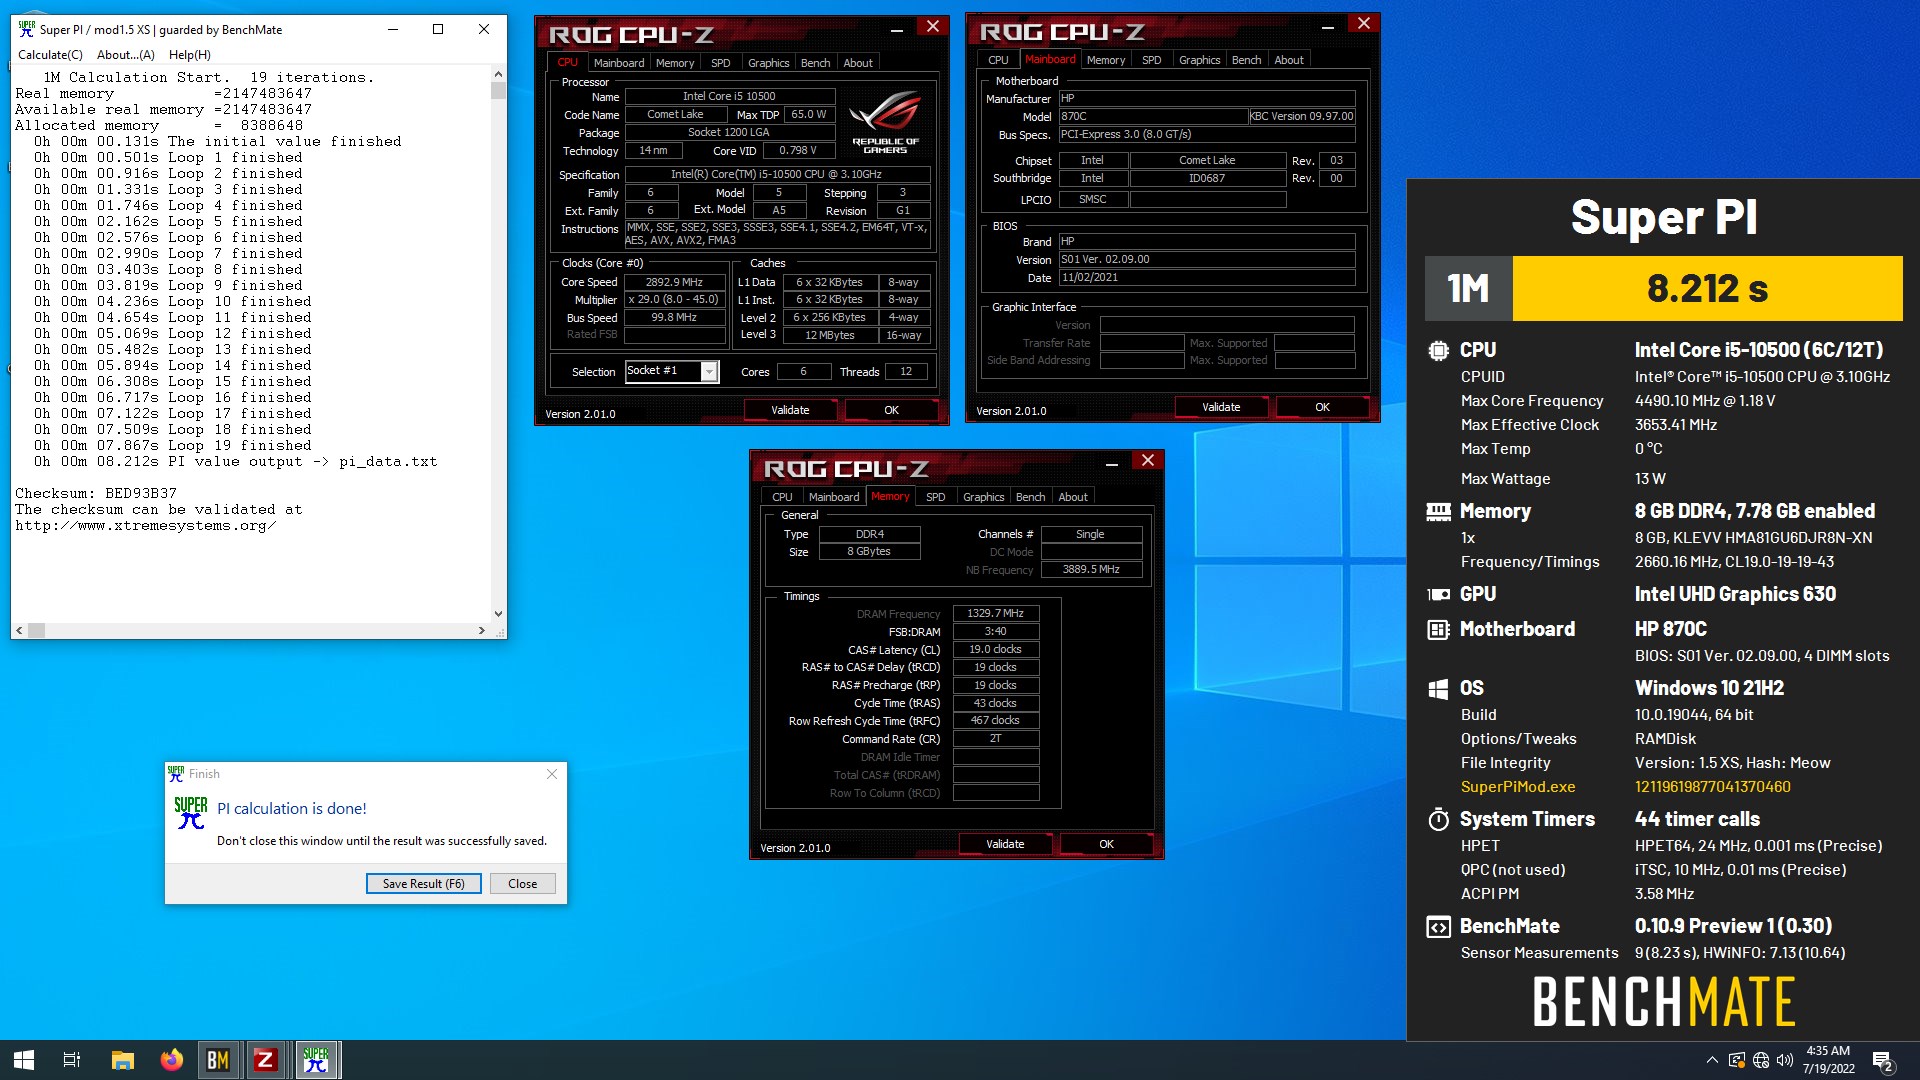Image resolution: width=1920 pixels, height=1080 pixels.
Task: Show hidden system tray icons
Action: (x=1712, y=1060)
